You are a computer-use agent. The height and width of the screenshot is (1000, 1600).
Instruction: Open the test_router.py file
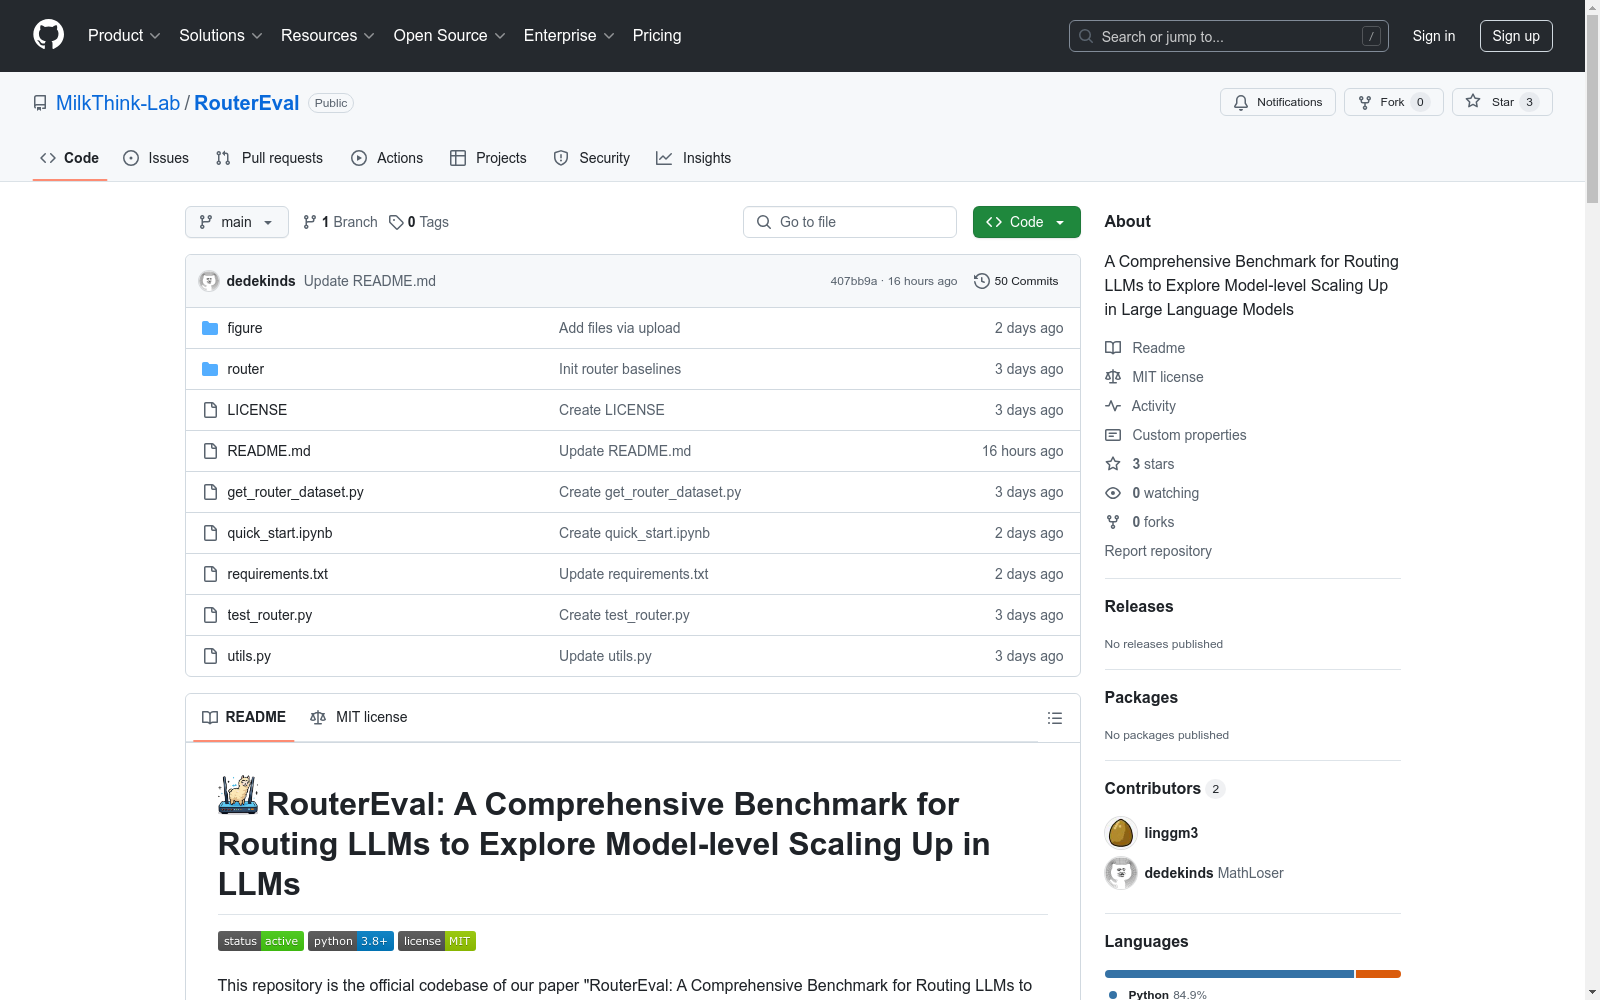coord(269,615)
